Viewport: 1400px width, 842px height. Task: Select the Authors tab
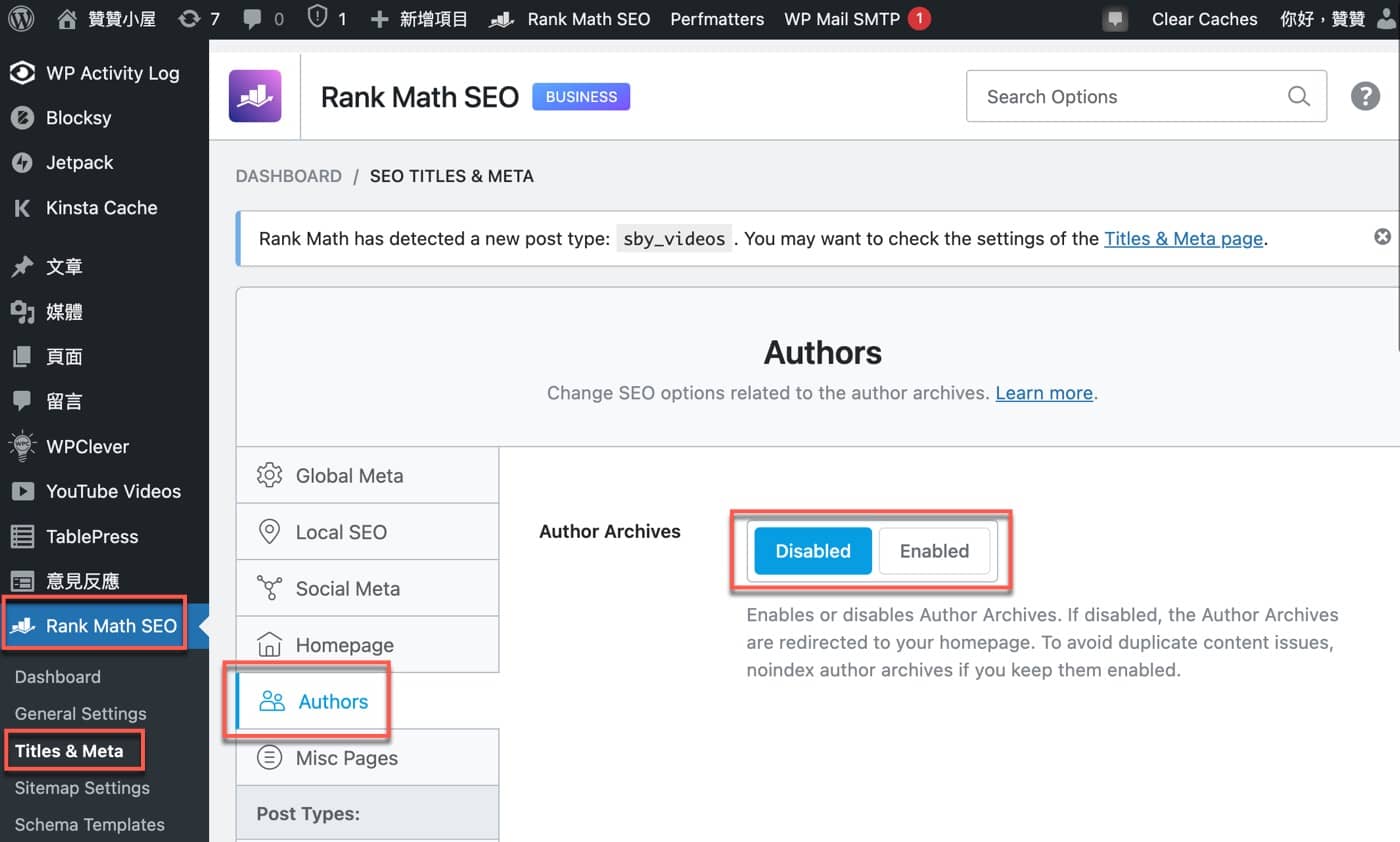[x=367, y=701]
